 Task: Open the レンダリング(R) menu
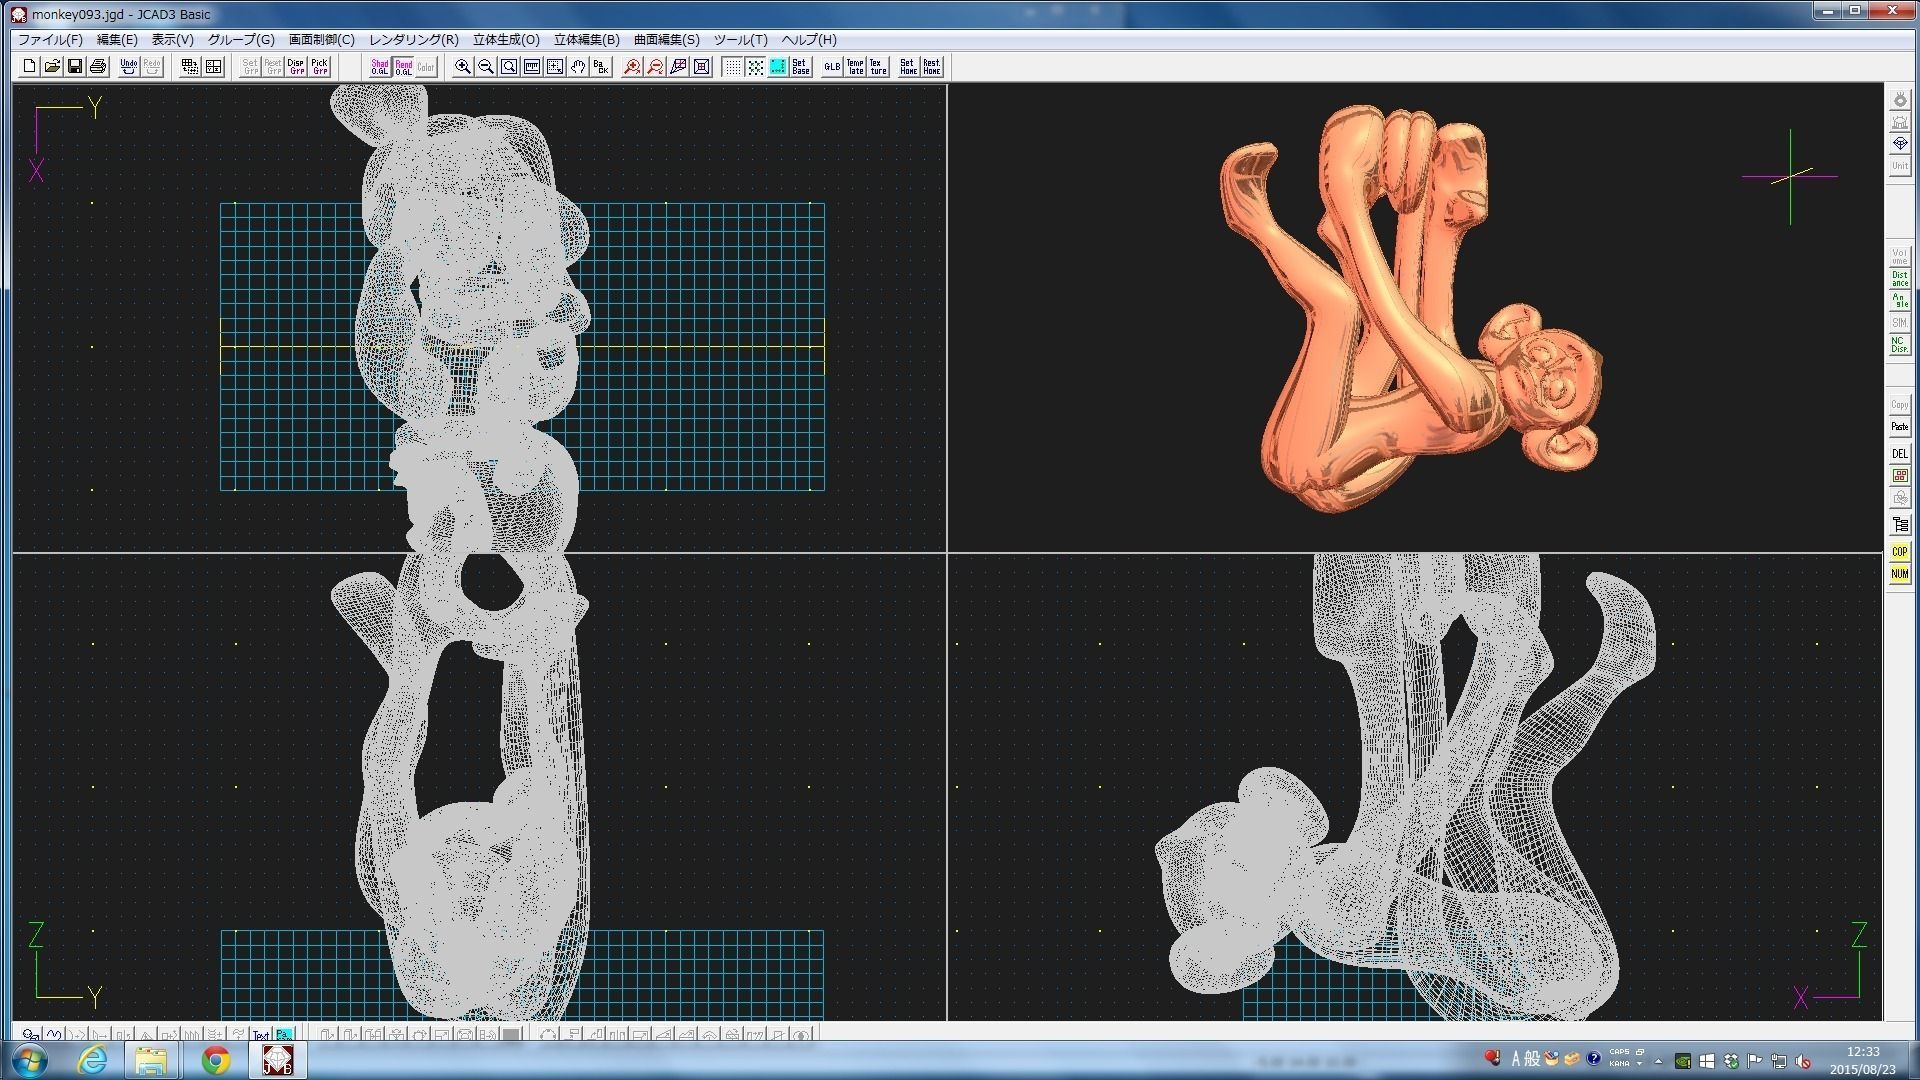pos(413,40)
